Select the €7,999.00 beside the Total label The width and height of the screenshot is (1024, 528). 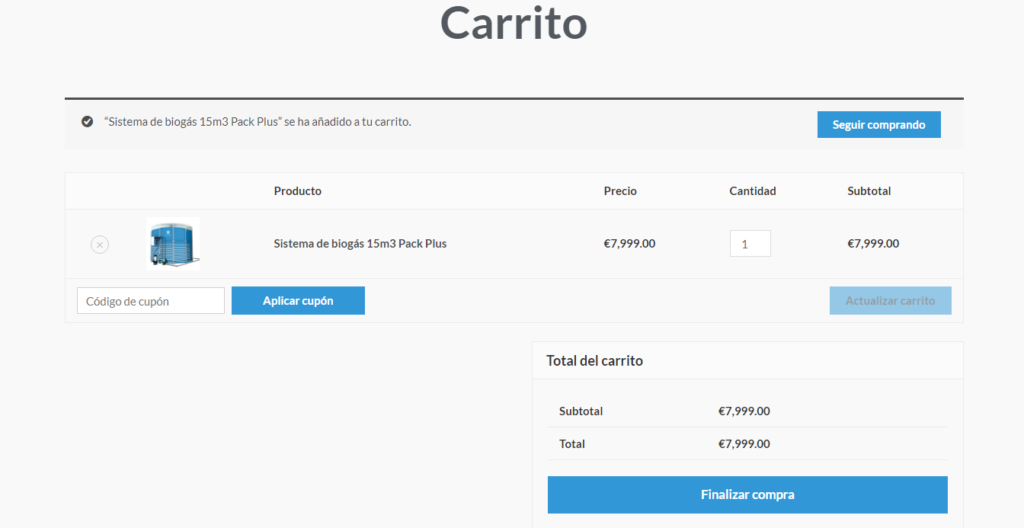point(744,444)
